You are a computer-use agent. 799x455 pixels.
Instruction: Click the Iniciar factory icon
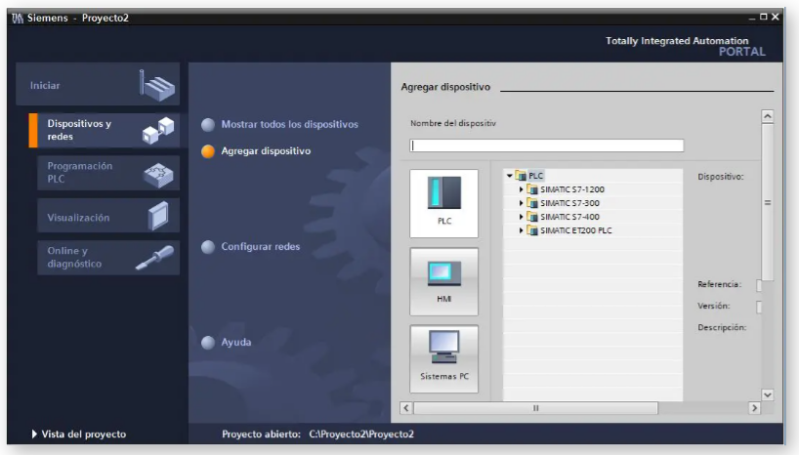pos(157,85)
